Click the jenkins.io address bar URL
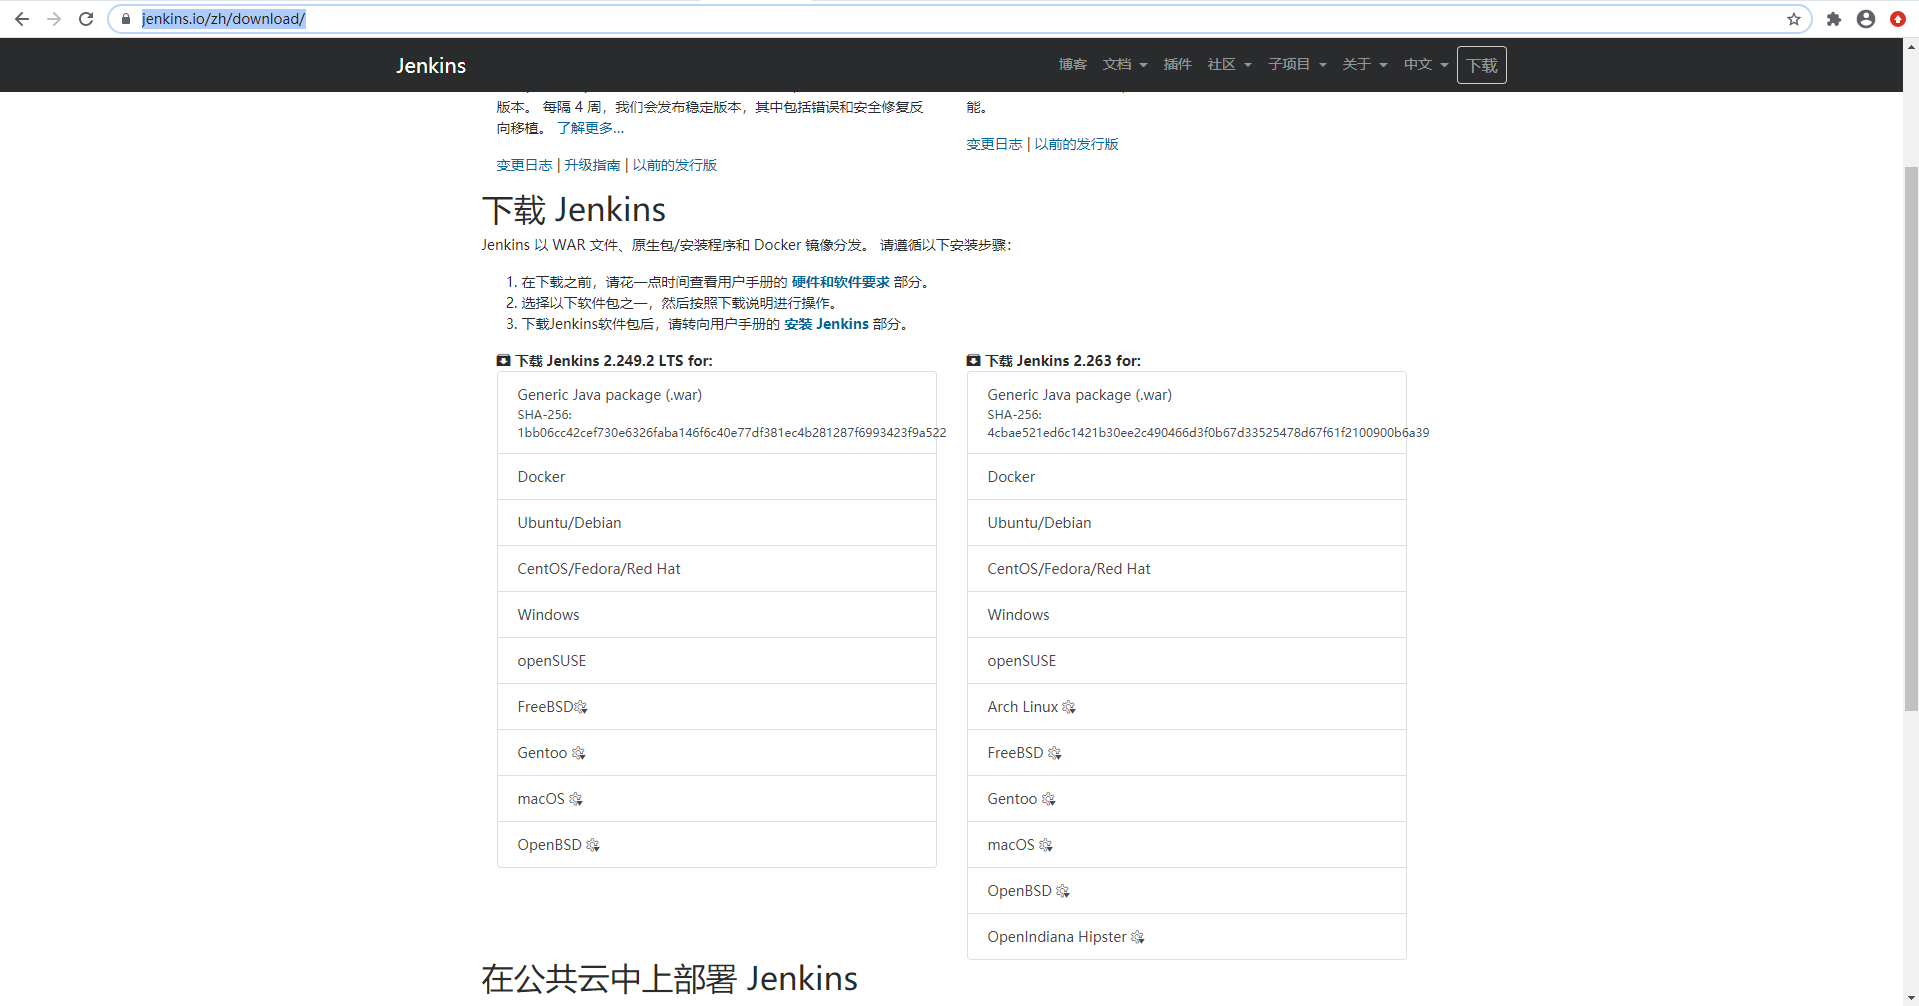Viewport: 1919px width, 1006px height. coord(223,19)
